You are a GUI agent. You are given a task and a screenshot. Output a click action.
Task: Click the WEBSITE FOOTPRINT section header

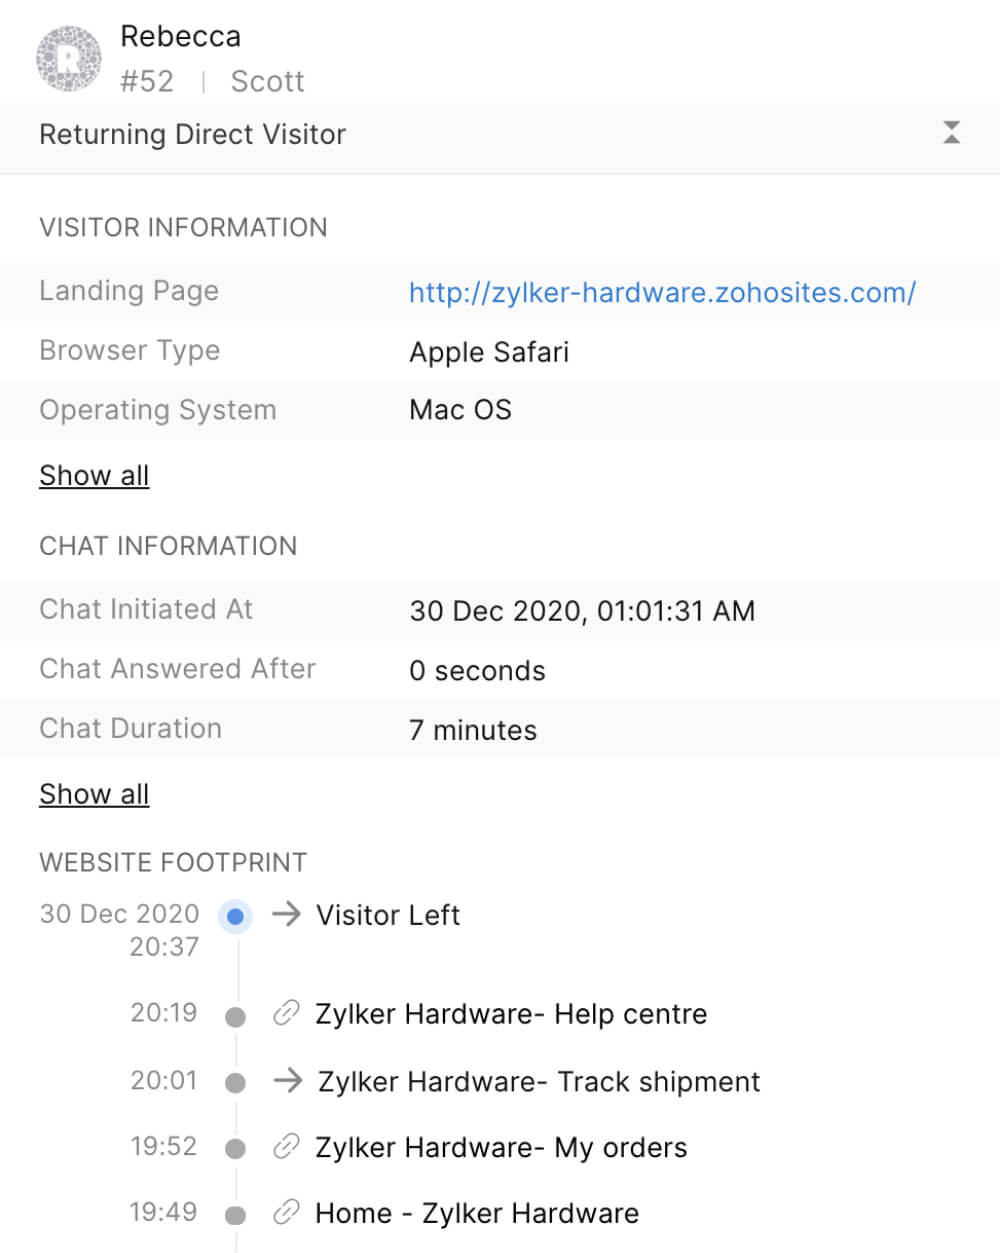[173, 862]
